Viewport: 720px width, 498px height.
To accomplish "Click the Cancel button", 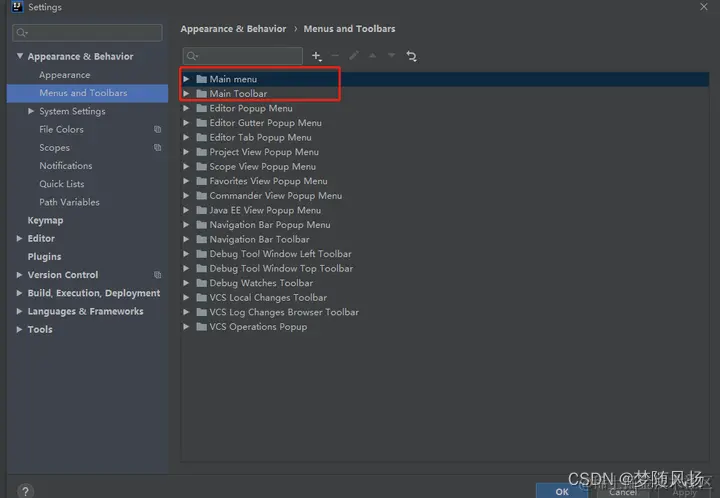I will tap(623, 492).
